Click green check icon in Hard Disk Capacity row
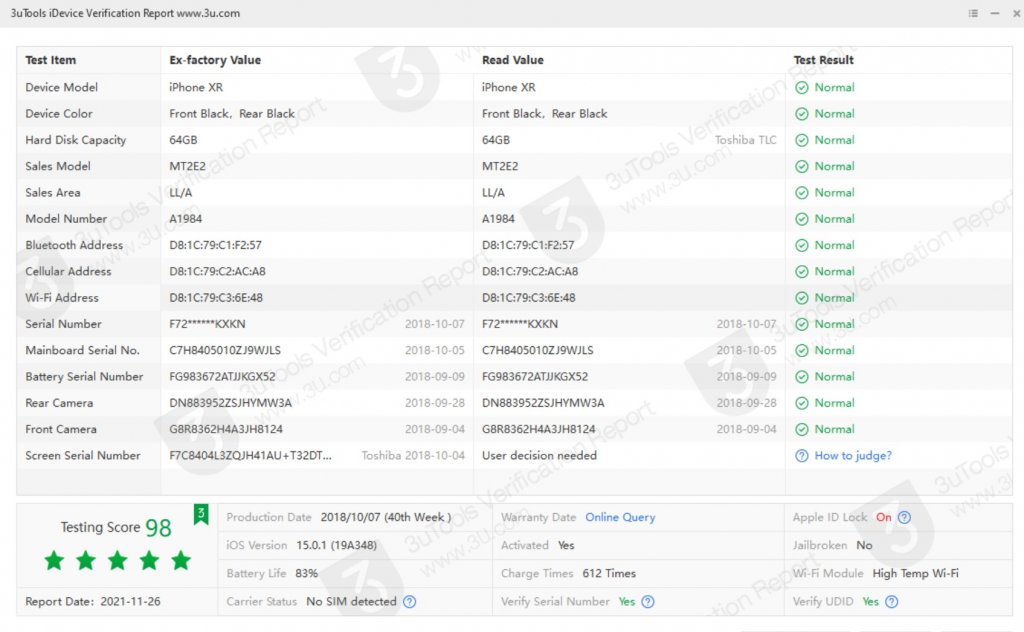Image resolution: width=1024 pixels, height=632 pixels. 801,140
